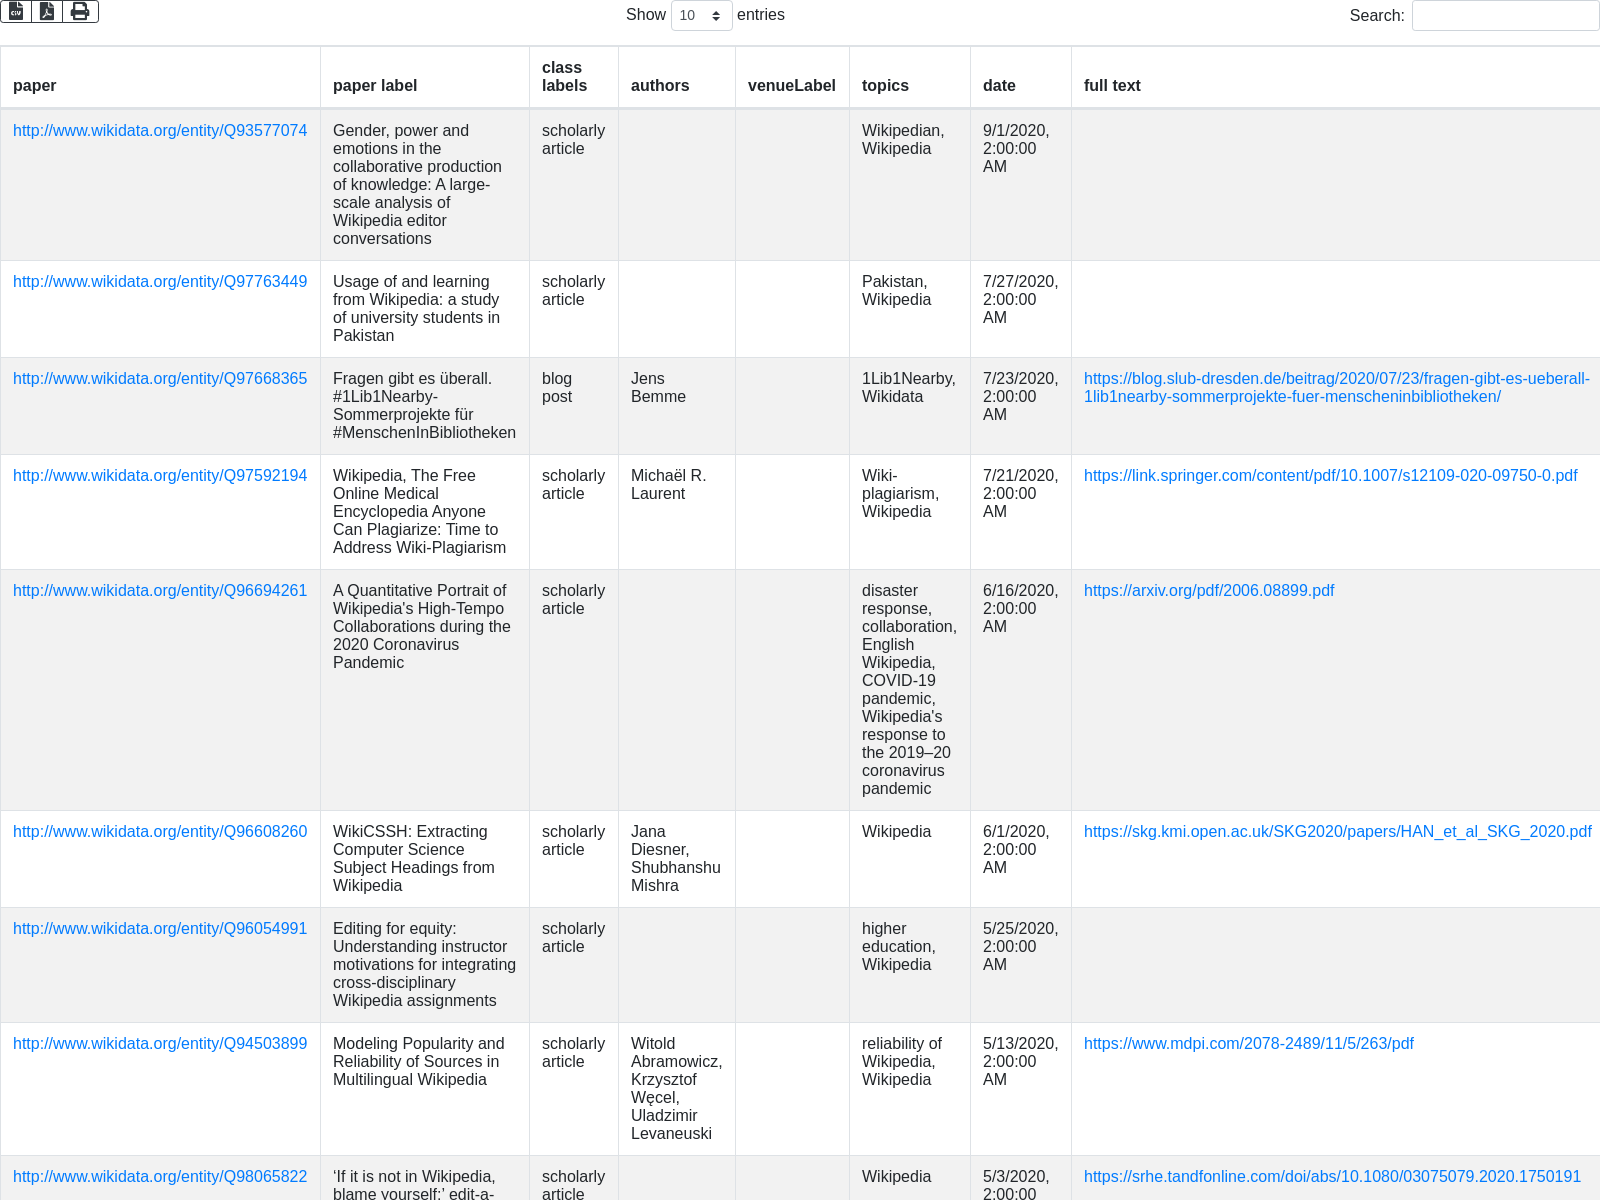Open Wikidata entity Q97763449 link
Viewport: 1600px width, 1200px height.
coord(160,282)
